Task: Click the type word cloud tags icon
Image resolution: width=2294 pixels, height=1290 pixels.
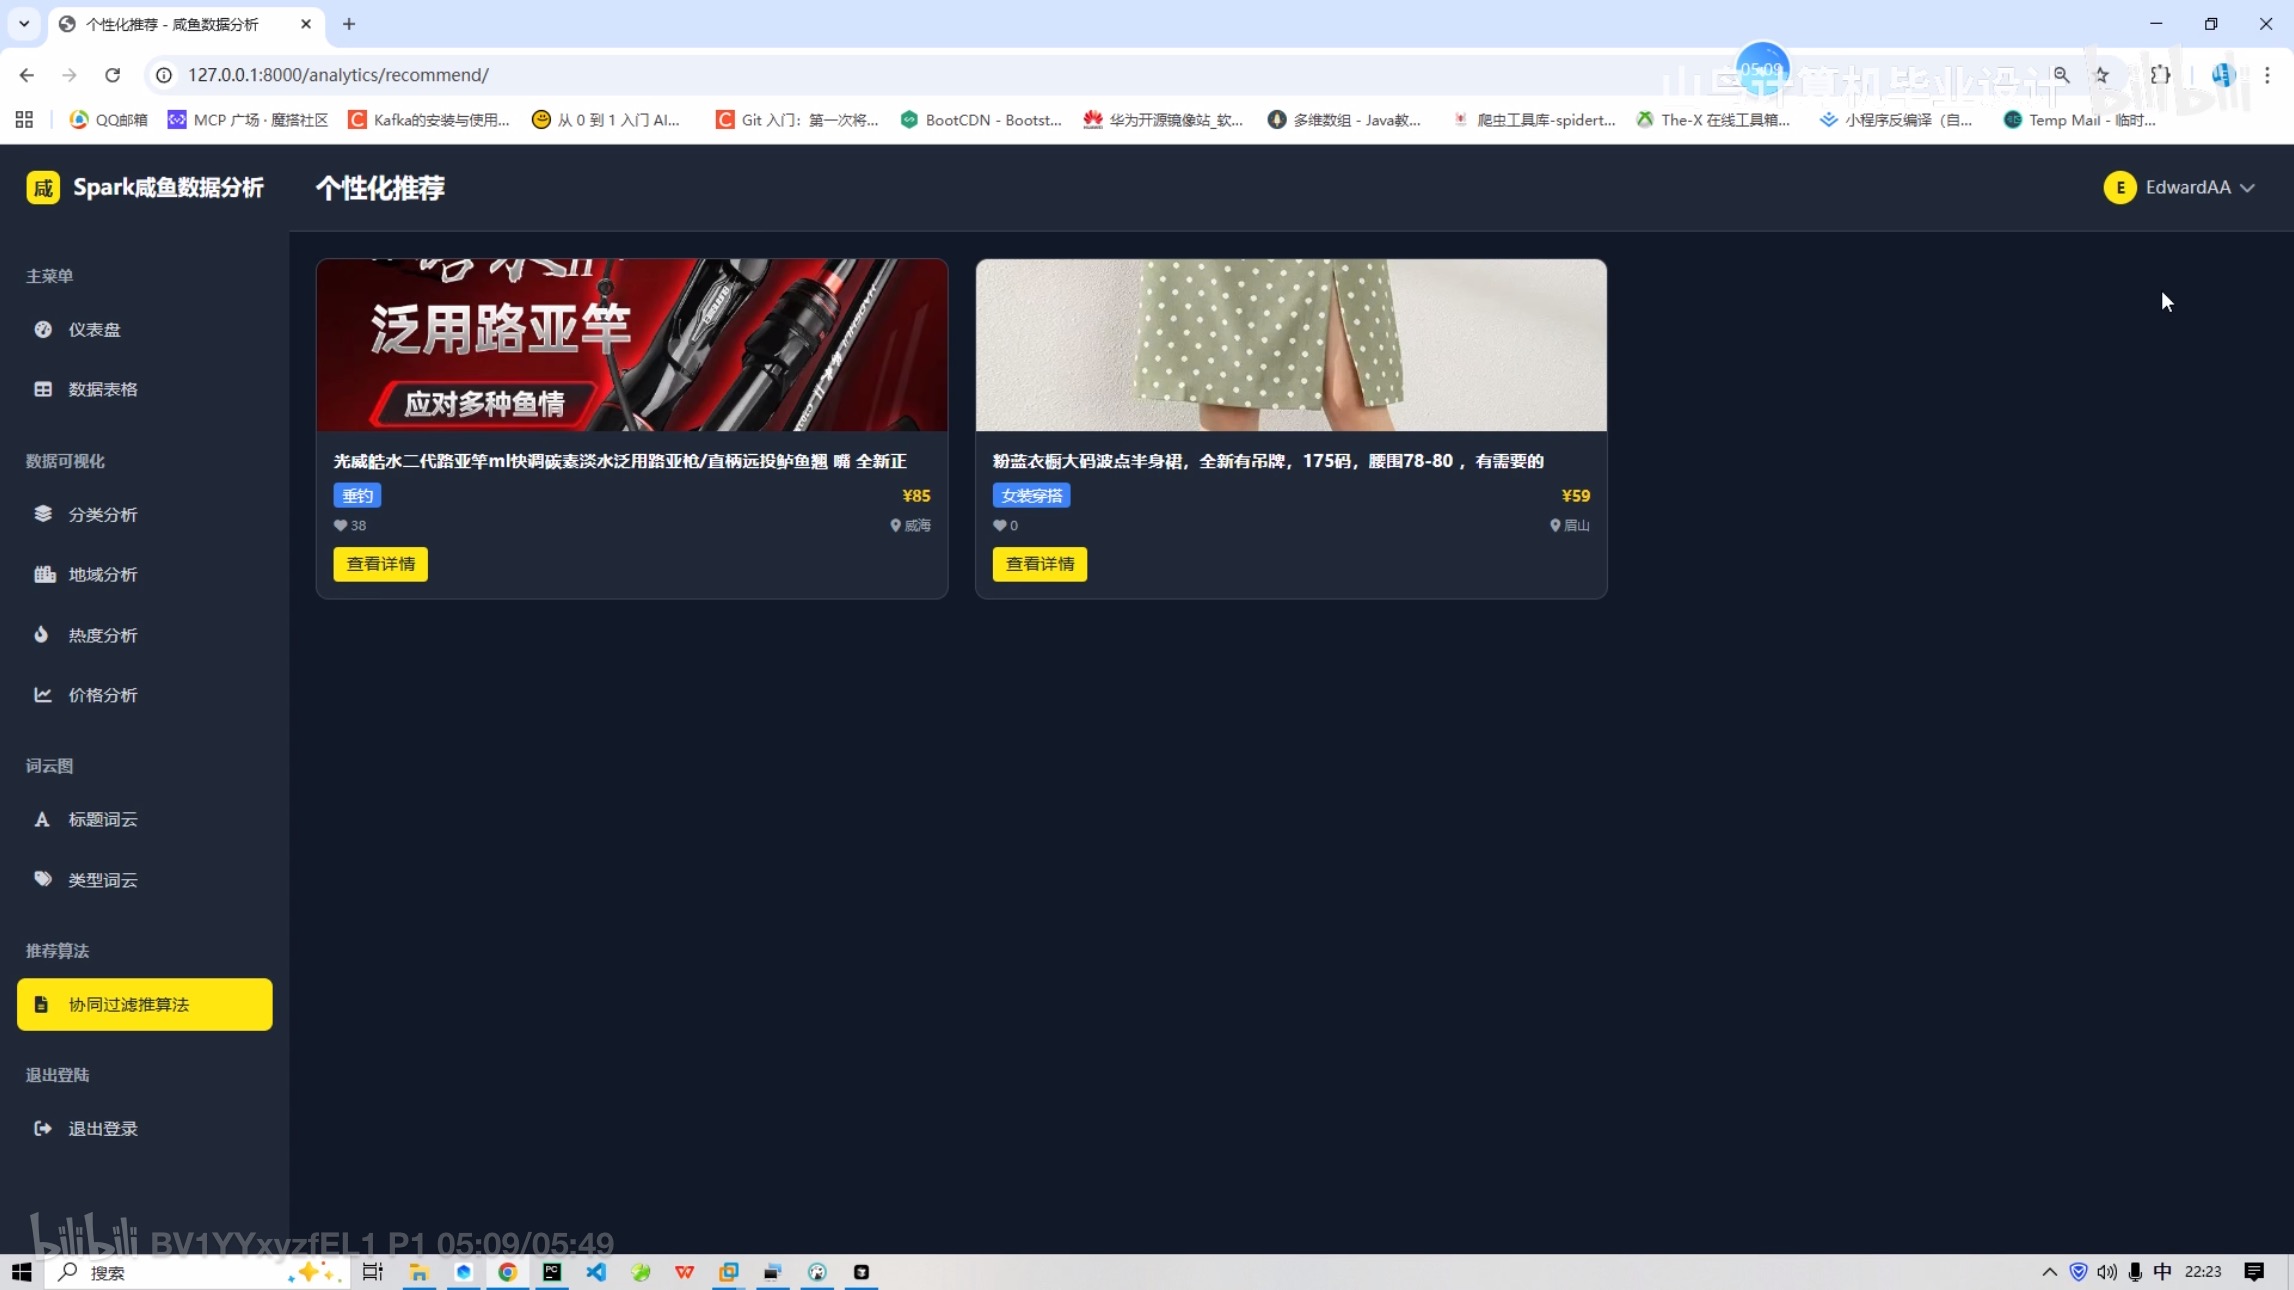Action: (x=43, y=879)
